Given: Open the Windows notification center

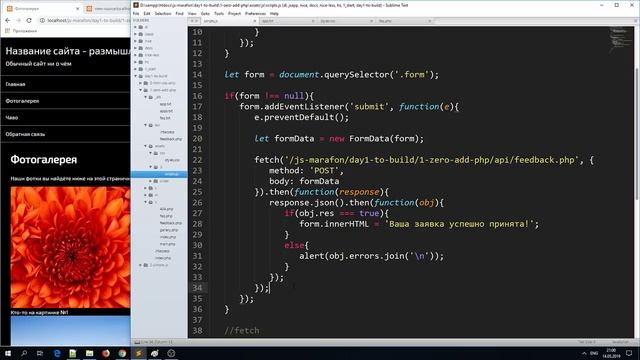Looking at the screenshot, I should (x=629, y=353).
